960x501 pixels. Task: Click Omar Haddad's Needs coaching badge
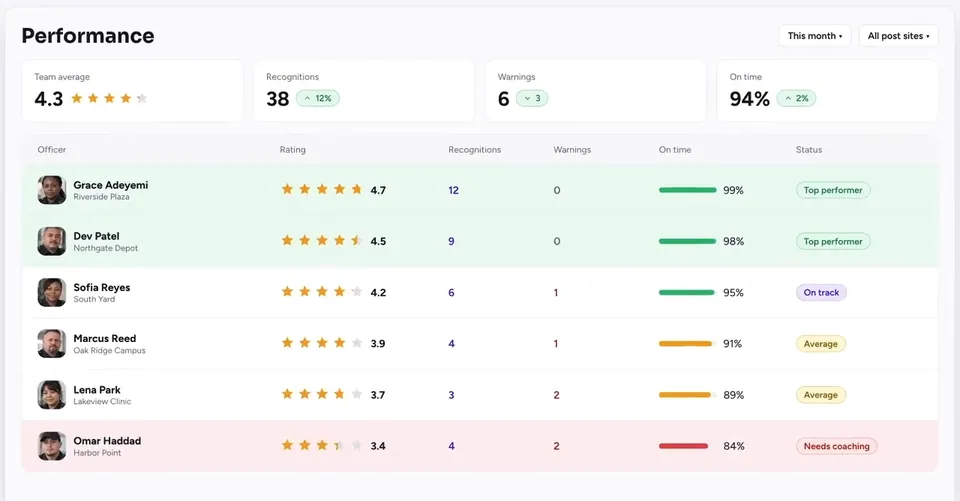(836, 446)
